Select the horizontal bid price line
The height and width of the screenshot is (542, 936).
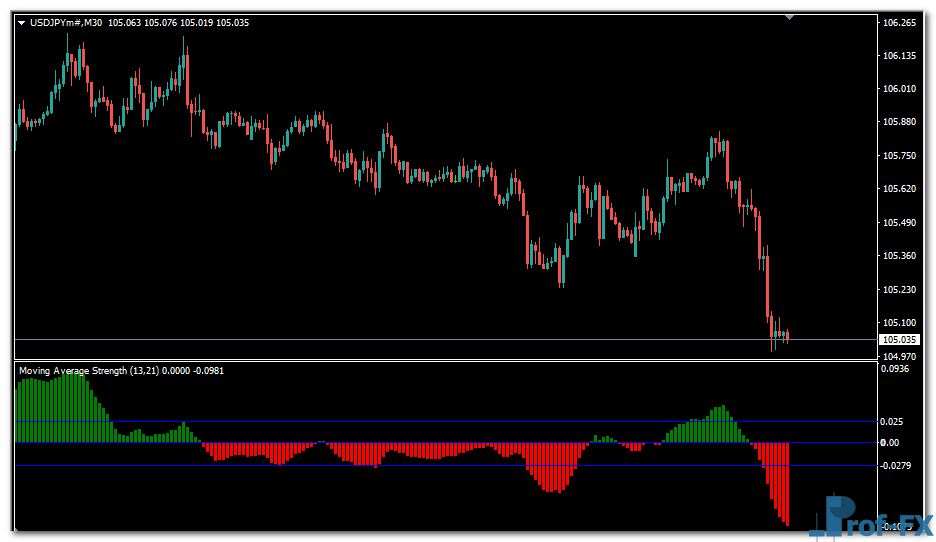coord(400,340)
